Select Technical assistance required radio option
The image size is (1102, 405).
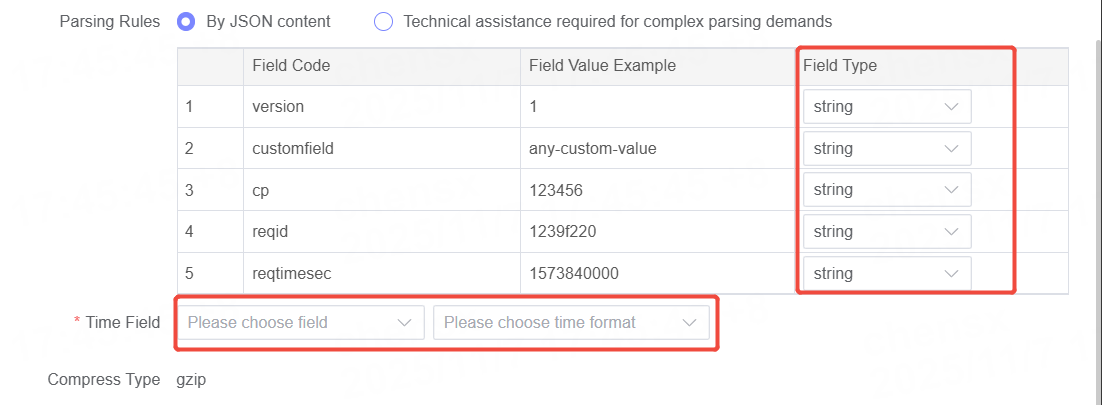pos(383,21)
